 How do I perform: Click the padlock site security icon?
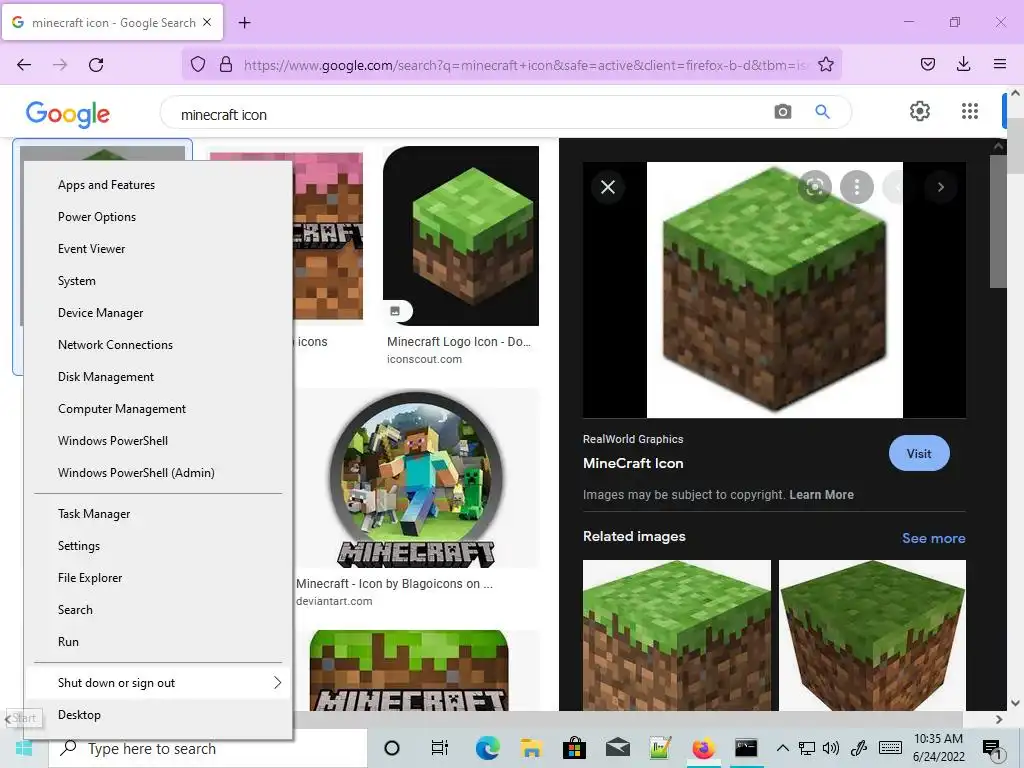pos(225,64)
